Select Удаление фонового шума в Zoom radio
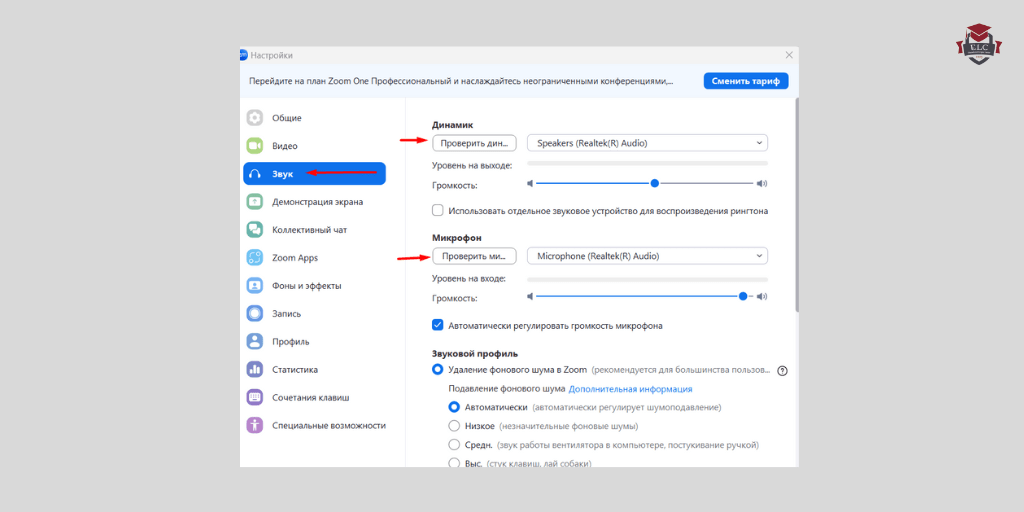Screen dimensions: 1024x512 [438, 370]
